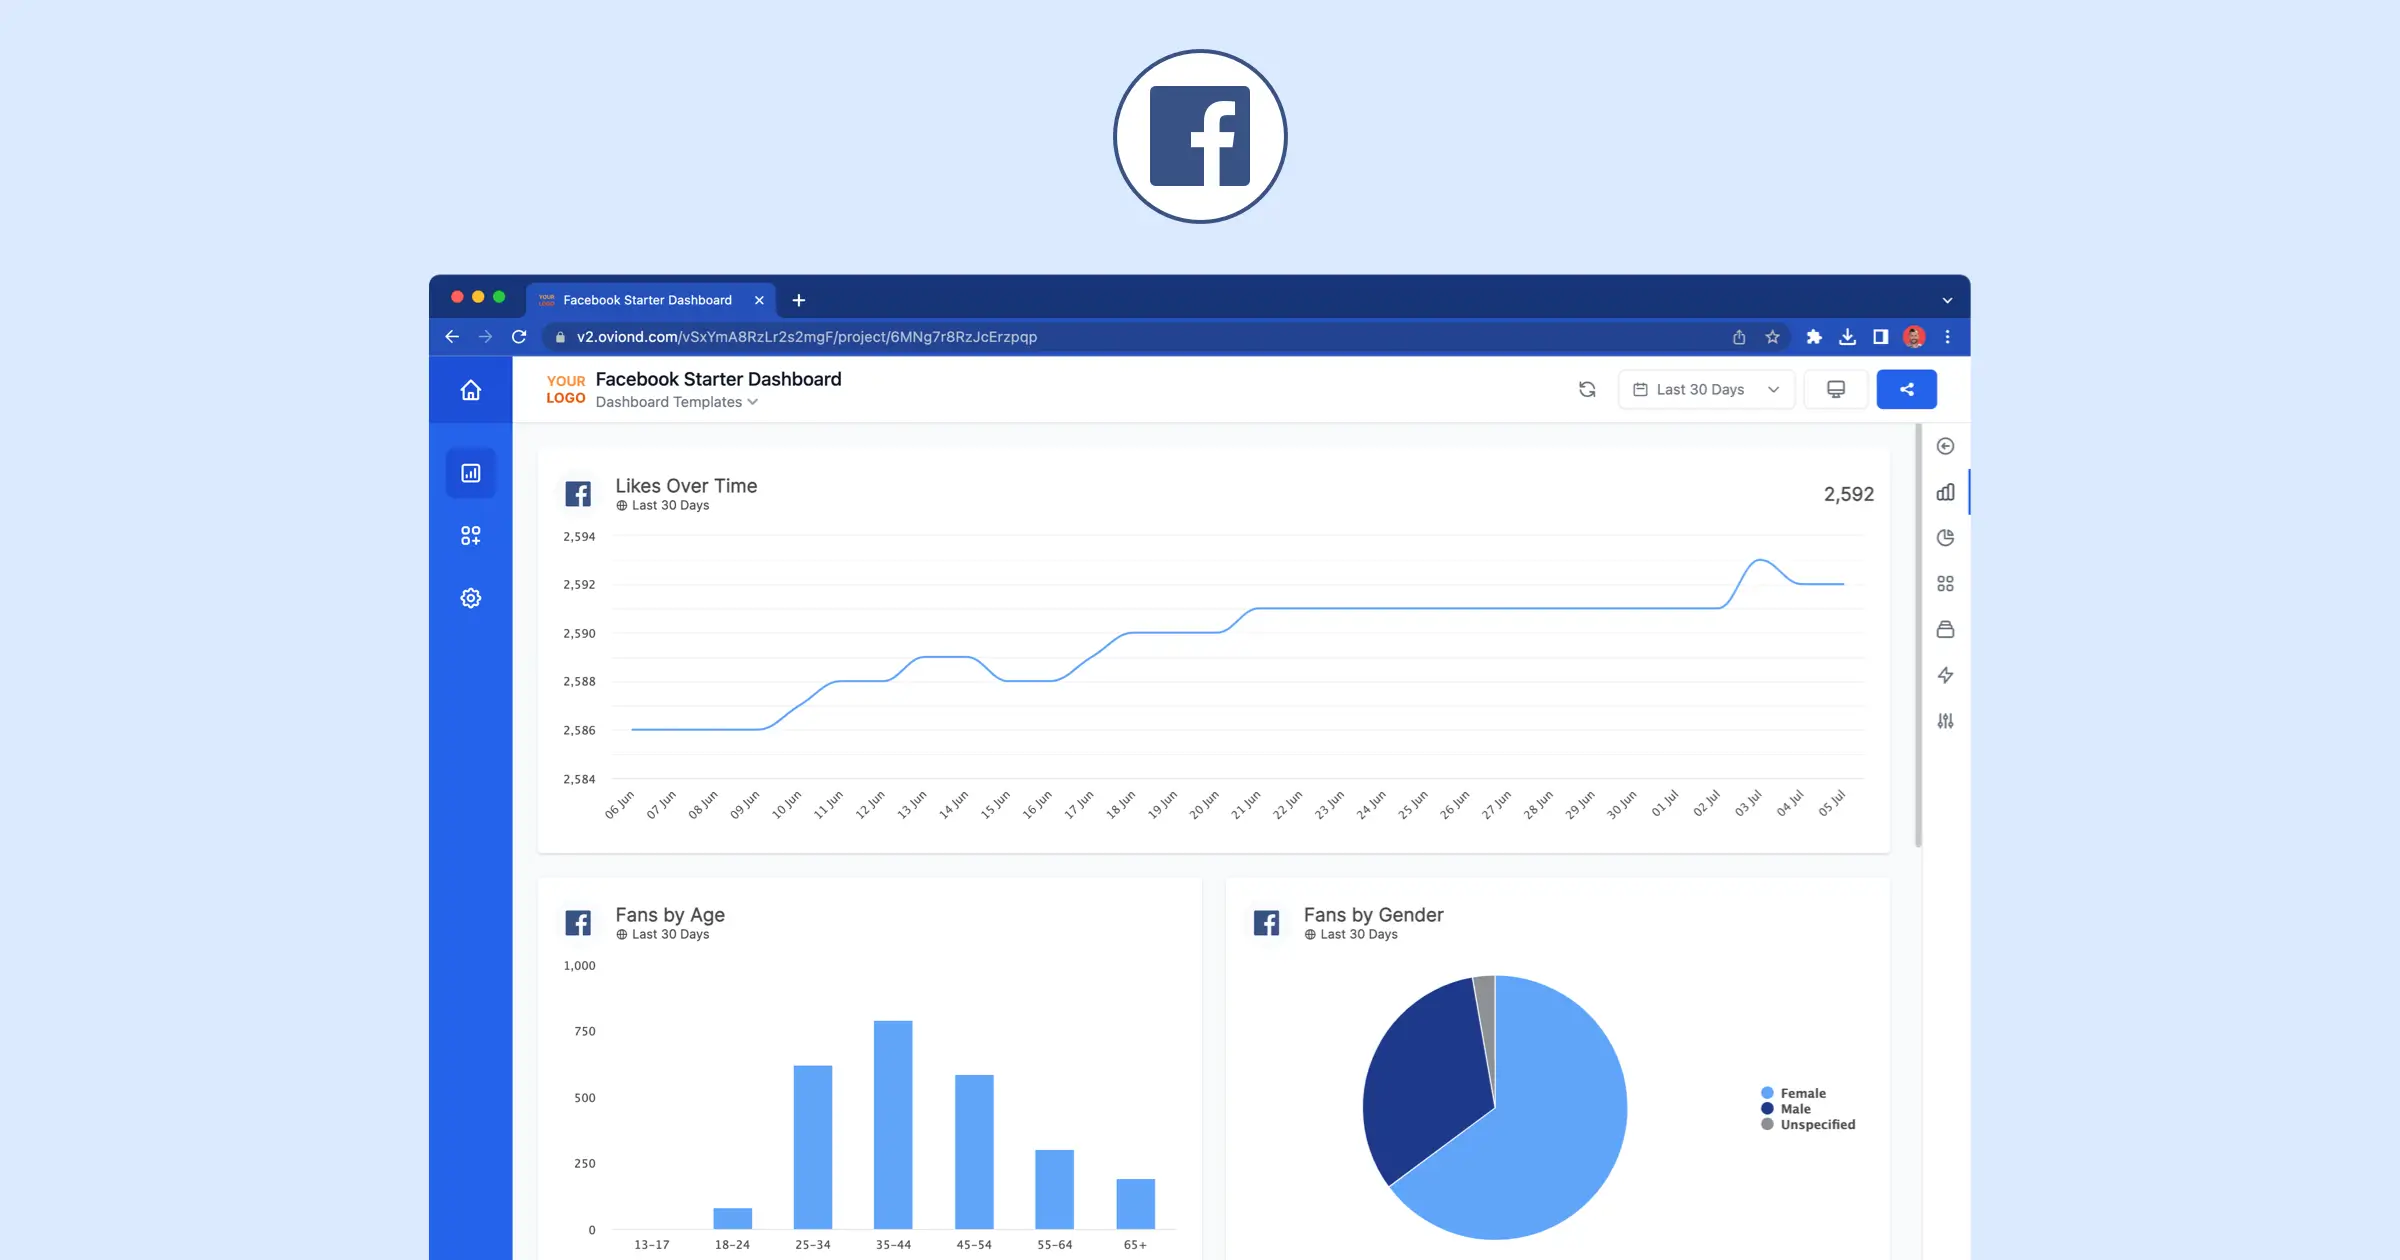Click the Likes Over Time widget title
The image size is (2400, 1260).
coord(686,486)
